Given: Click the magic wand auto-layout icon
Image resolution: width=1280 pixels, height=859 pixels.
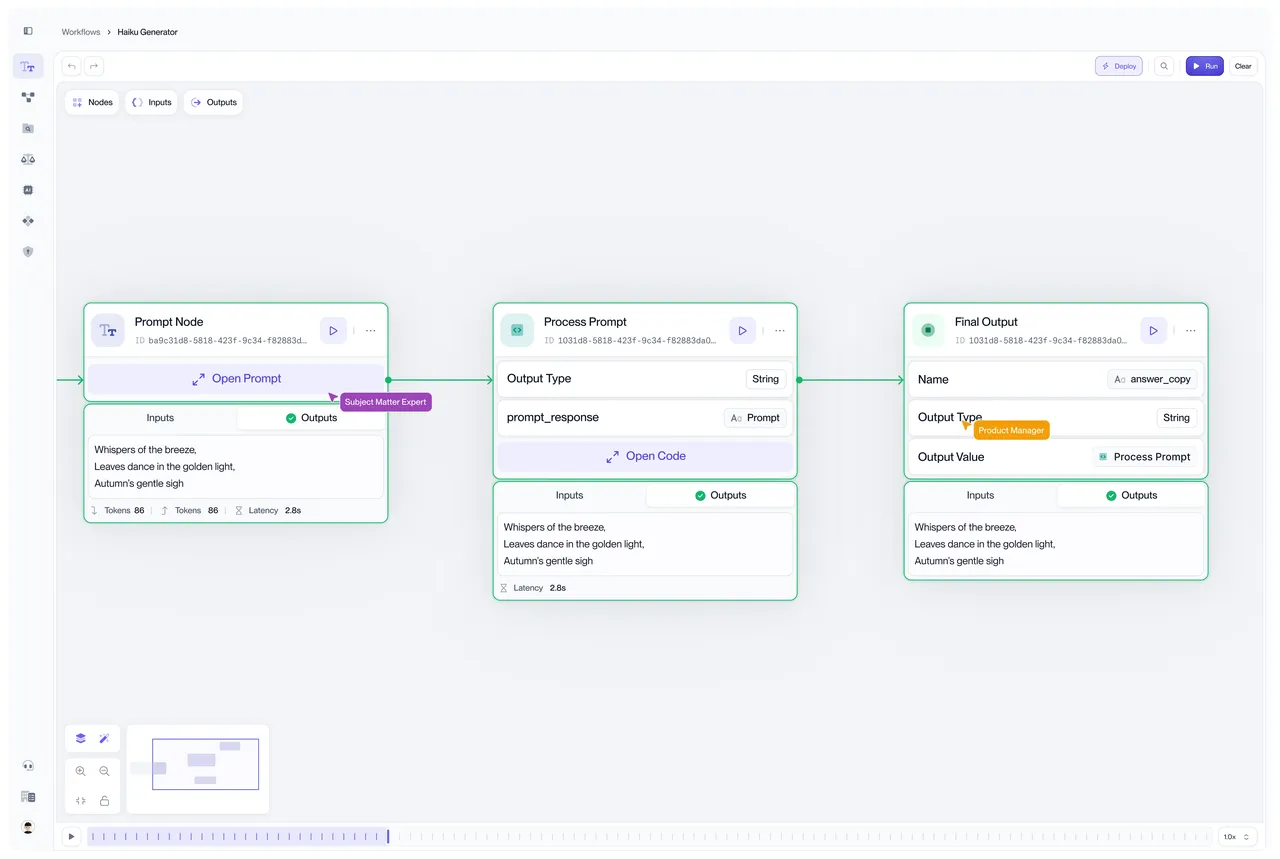Looking at the screenshot, I should [104, 739].
